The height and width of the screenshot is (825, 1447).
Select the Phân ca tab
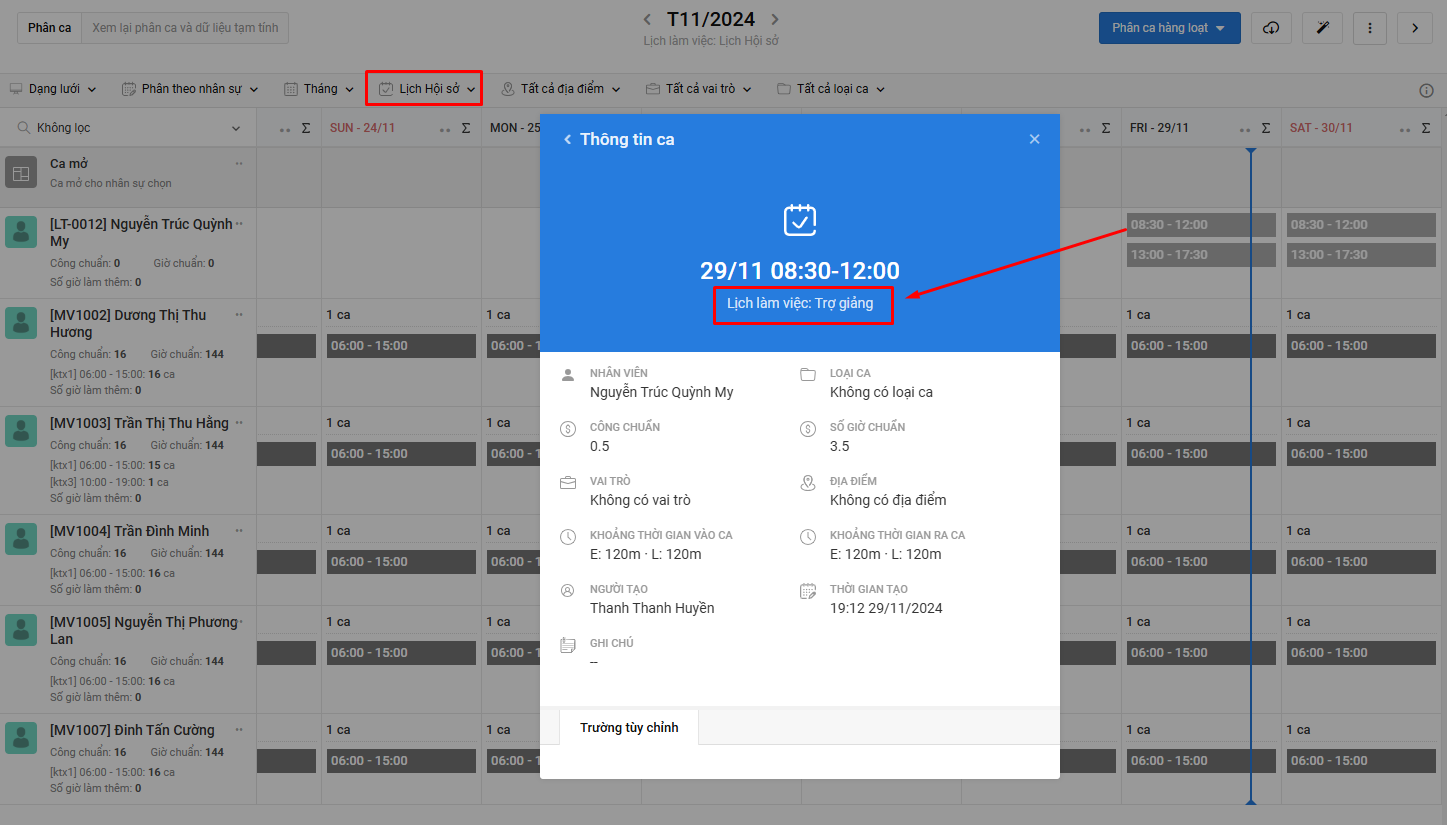49,28
